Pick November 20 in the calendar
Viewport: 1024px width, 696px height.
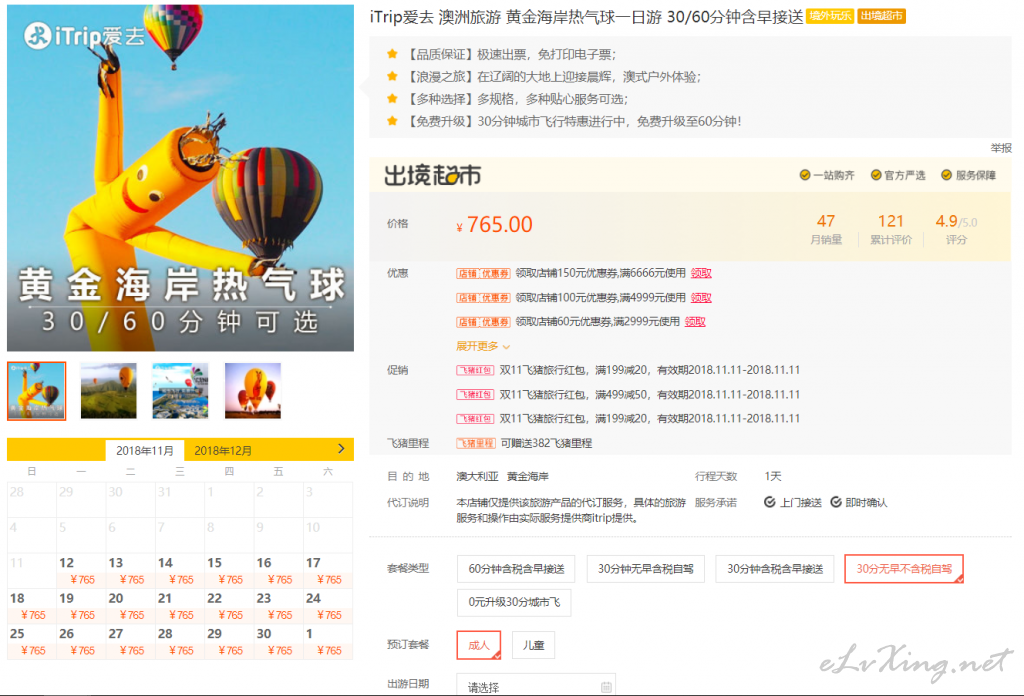131,606
